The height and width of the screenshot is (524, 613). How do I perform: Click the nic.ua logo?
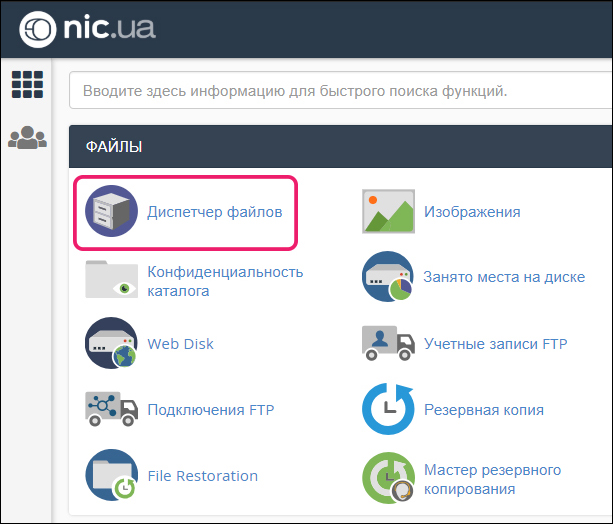85,27
